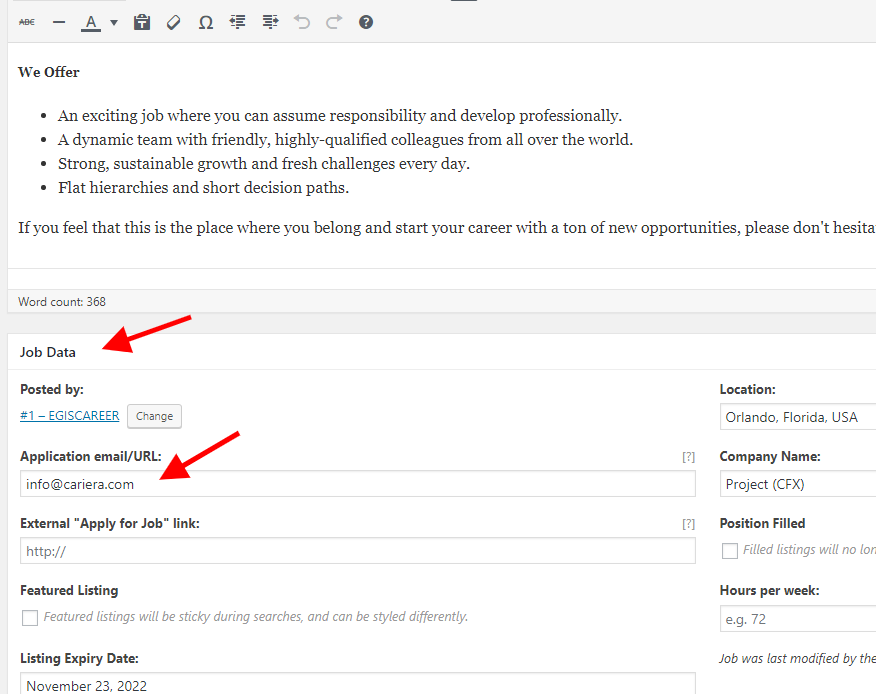Open the text color dropdown arrow
876x694 pixels.
(x=114, y=23)
